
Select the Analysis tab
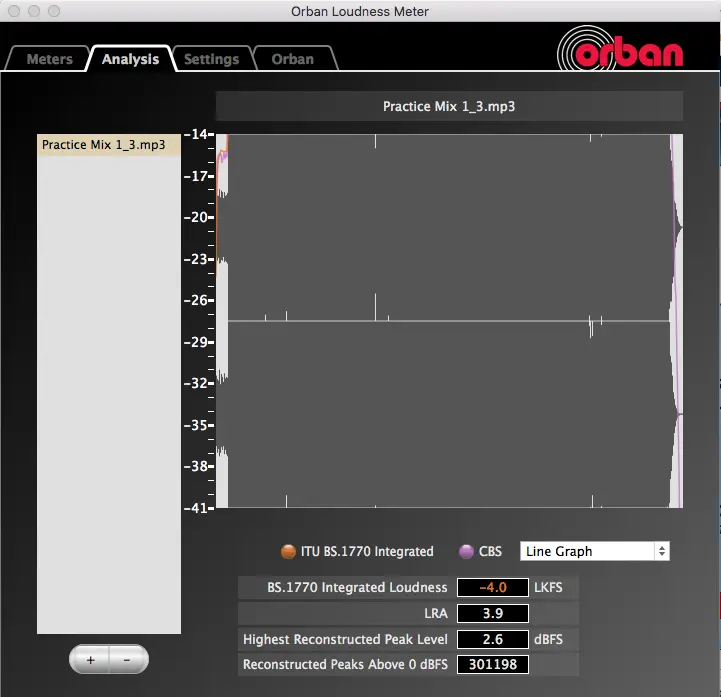(x=130, y=59)
